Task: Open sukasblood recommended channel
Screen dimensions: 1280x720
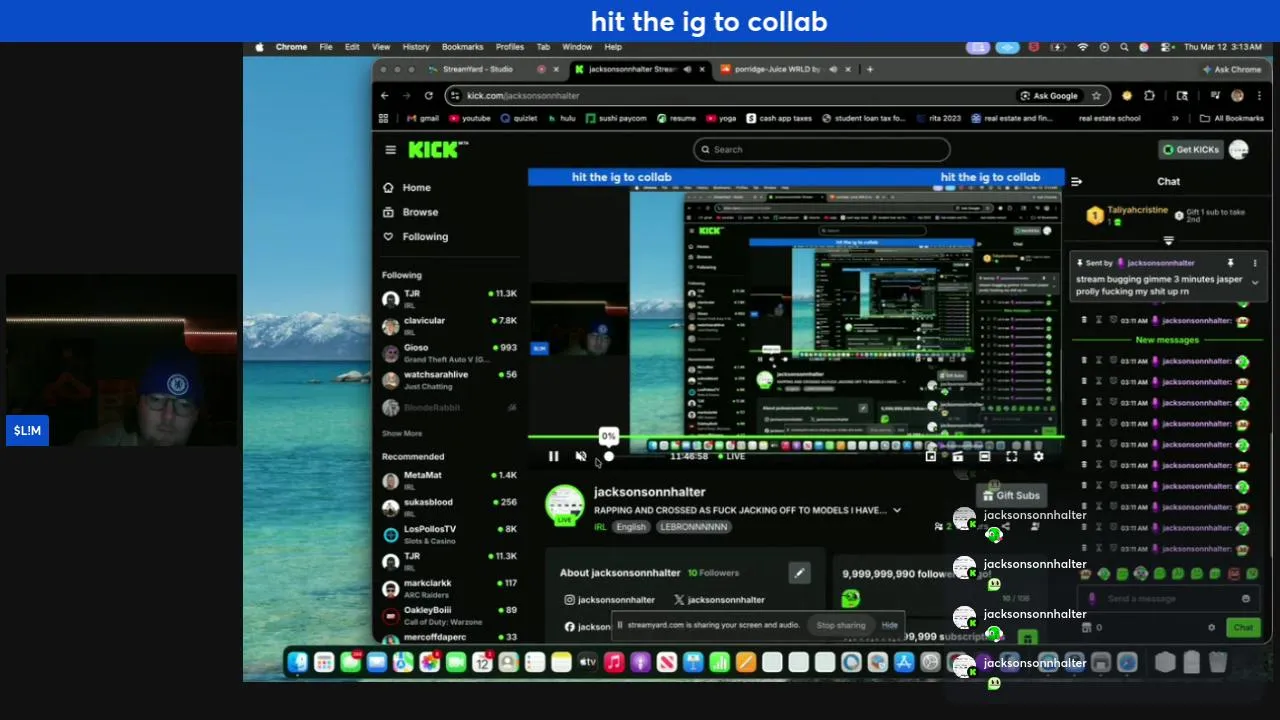Action: pyautogui.click(x=449, y=507)
